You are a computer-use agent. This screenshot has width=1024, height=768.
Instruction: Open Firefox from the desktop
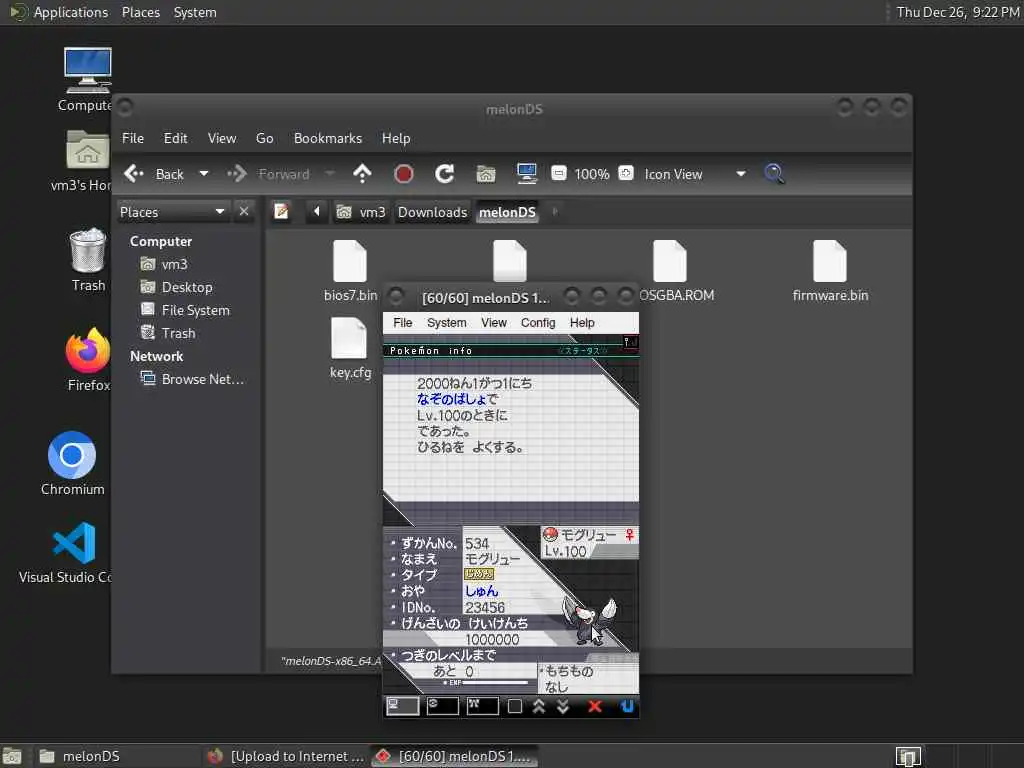click(x=88, y=360)
